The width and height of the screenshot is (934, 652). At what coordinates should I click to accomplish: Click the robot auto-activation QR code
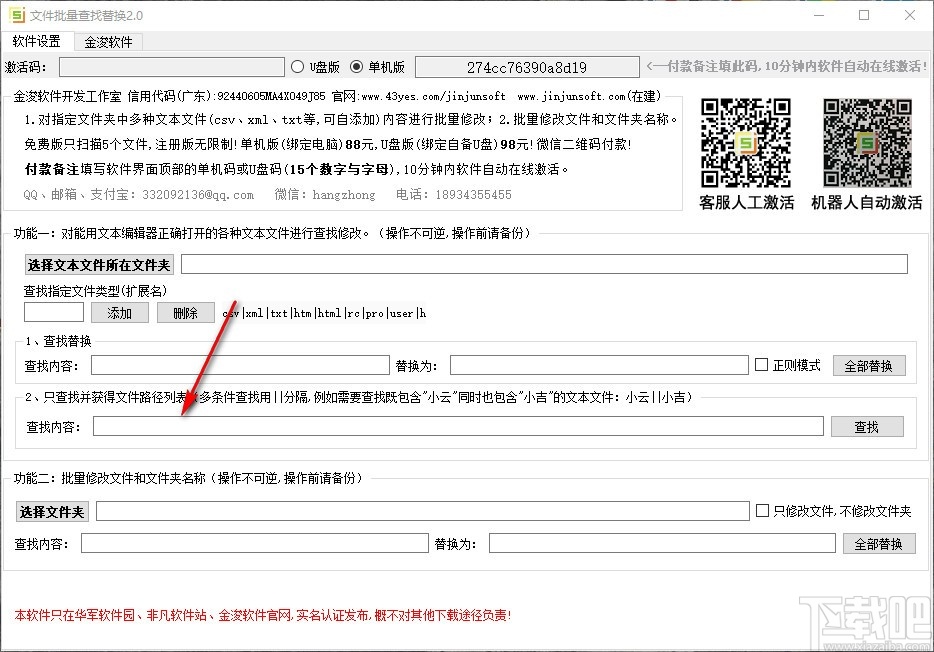[x=867, y=143]
